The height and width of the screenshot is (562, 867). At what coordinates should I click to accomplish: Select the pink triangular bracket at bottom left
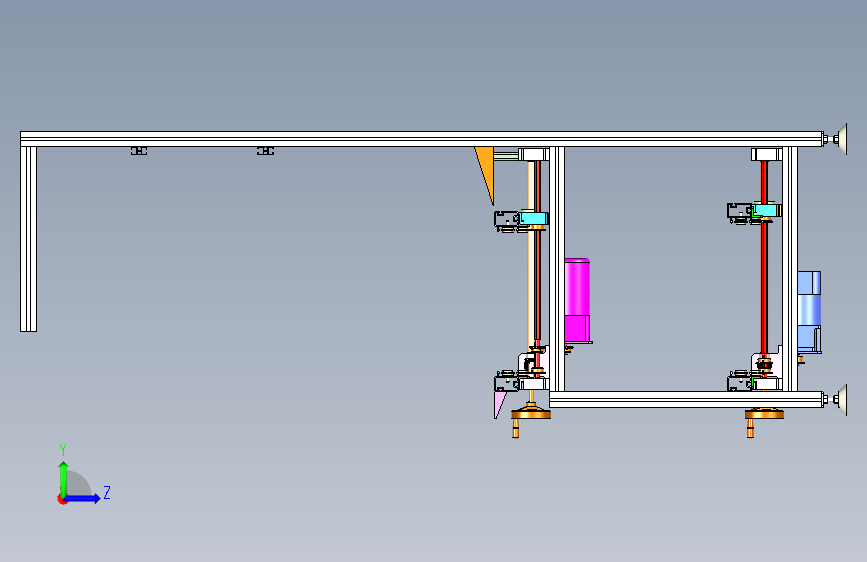click(x=499, y=404)
